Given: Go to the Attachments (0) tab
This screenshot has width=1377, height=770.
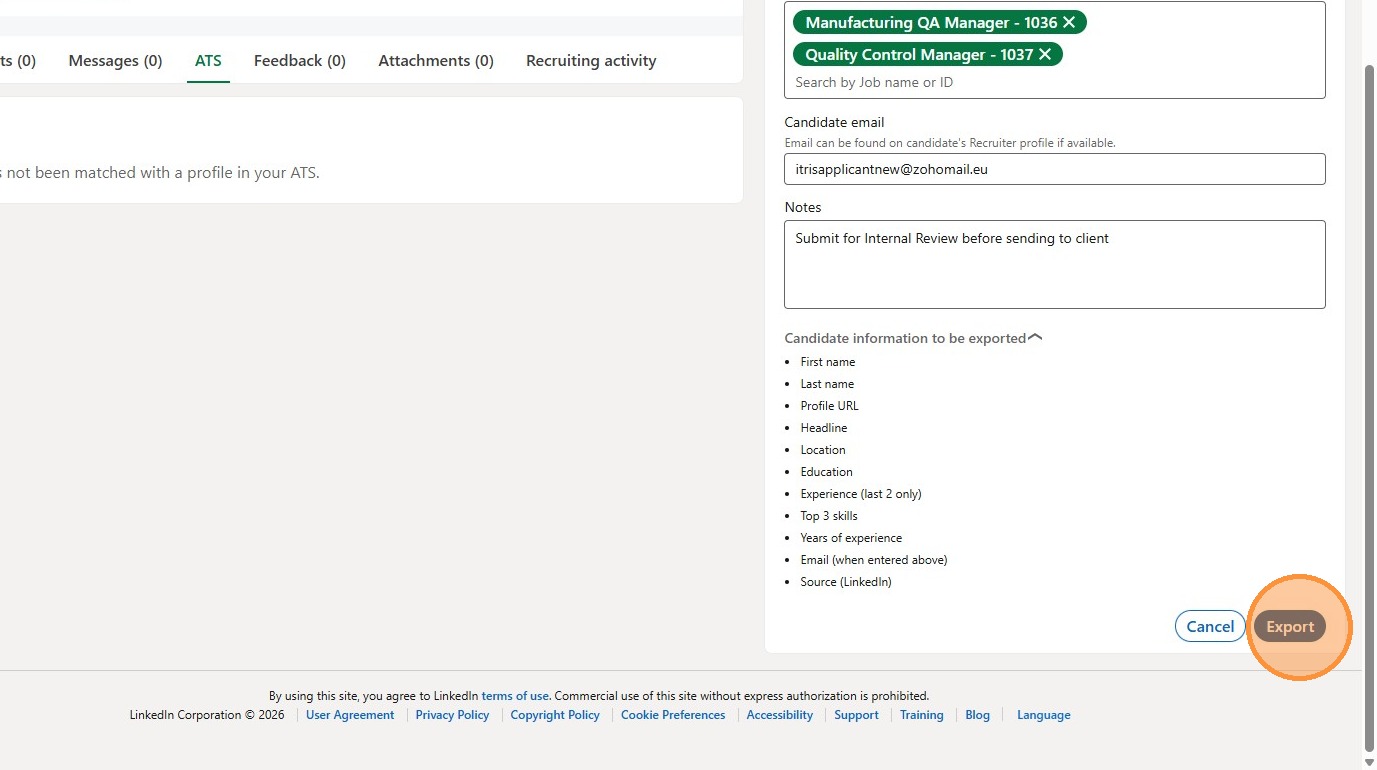Looking at the screenshot, I should point(436,61).
